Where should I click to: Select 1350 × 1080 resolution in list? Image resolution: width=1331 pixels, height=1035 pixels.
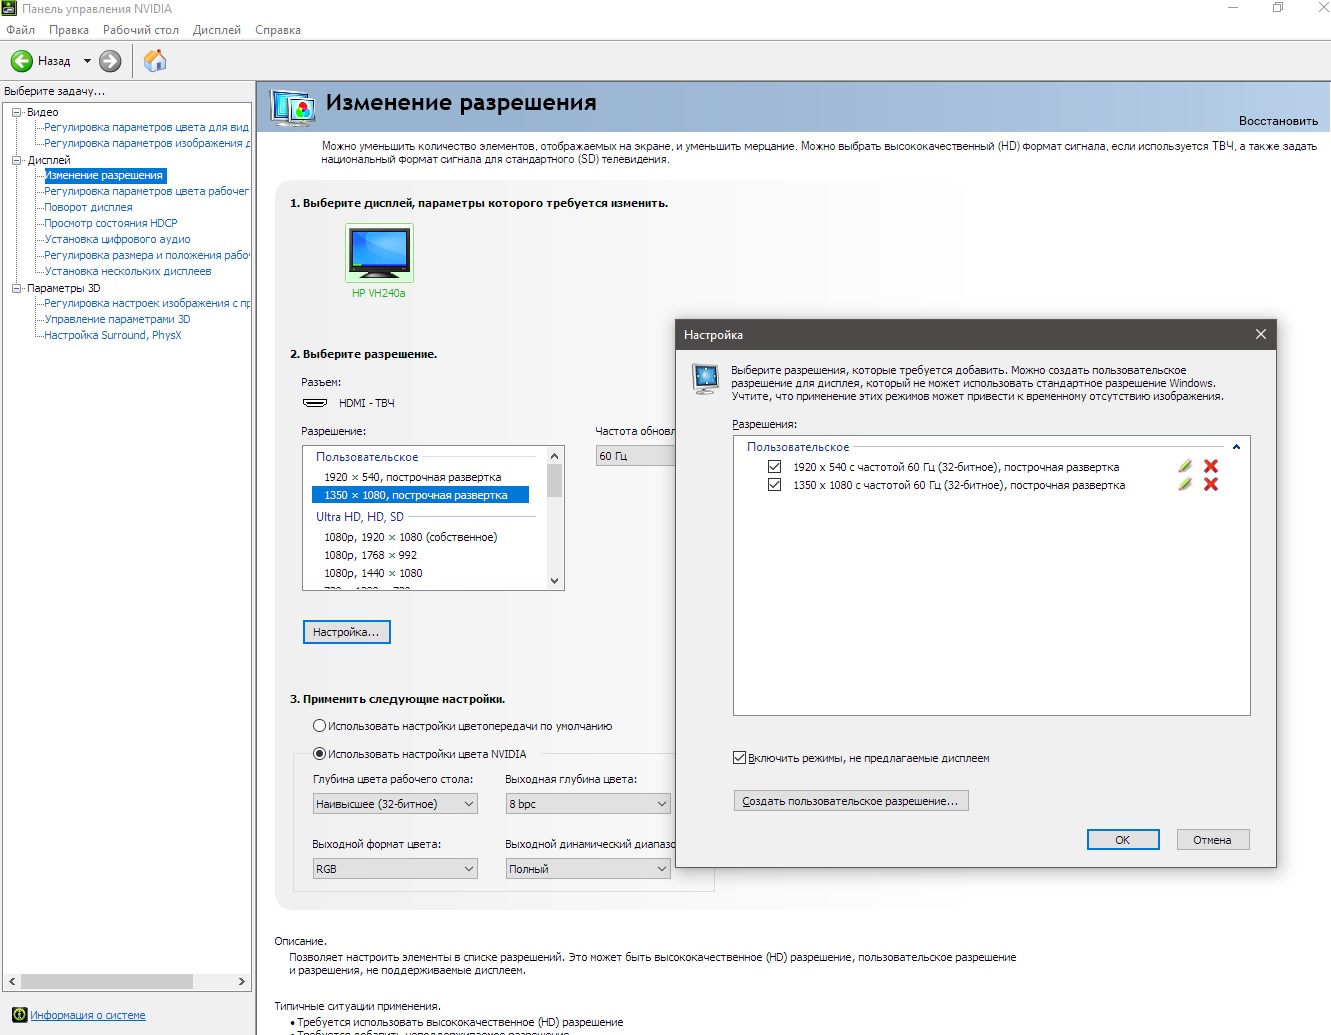(420, 495)
